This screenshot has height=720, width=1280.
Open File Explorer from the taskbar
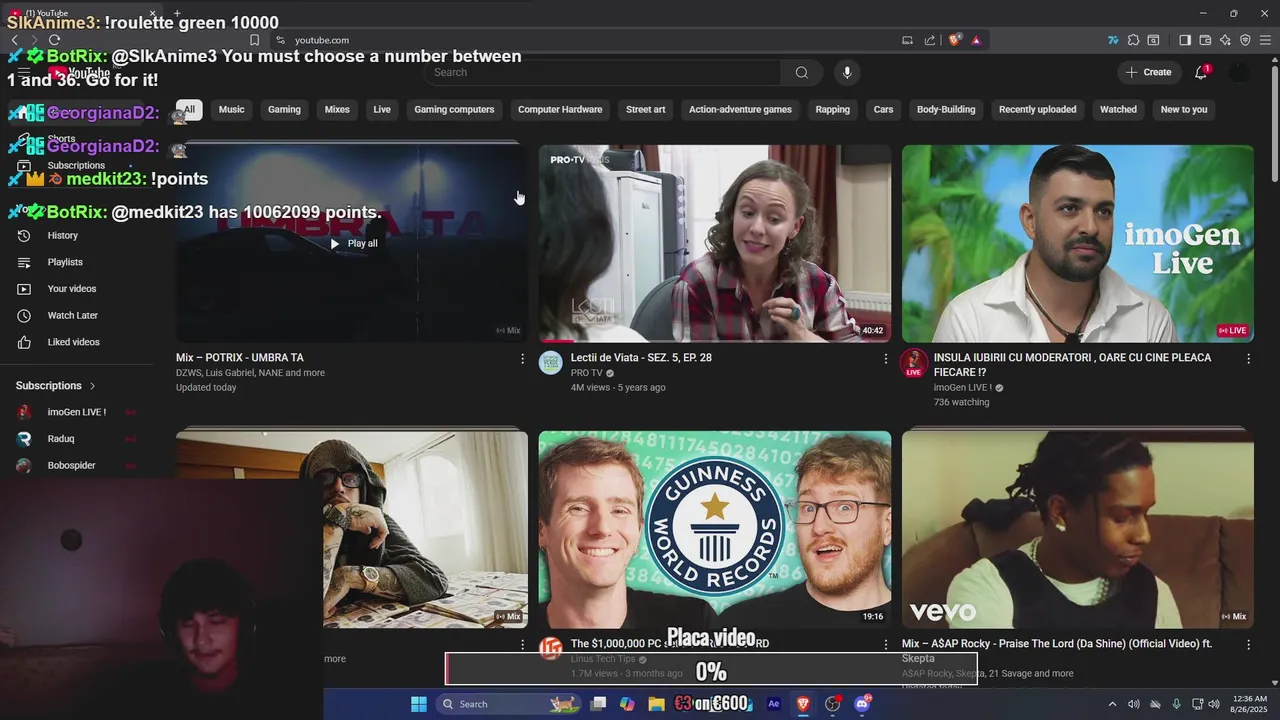tap(656, 704)
